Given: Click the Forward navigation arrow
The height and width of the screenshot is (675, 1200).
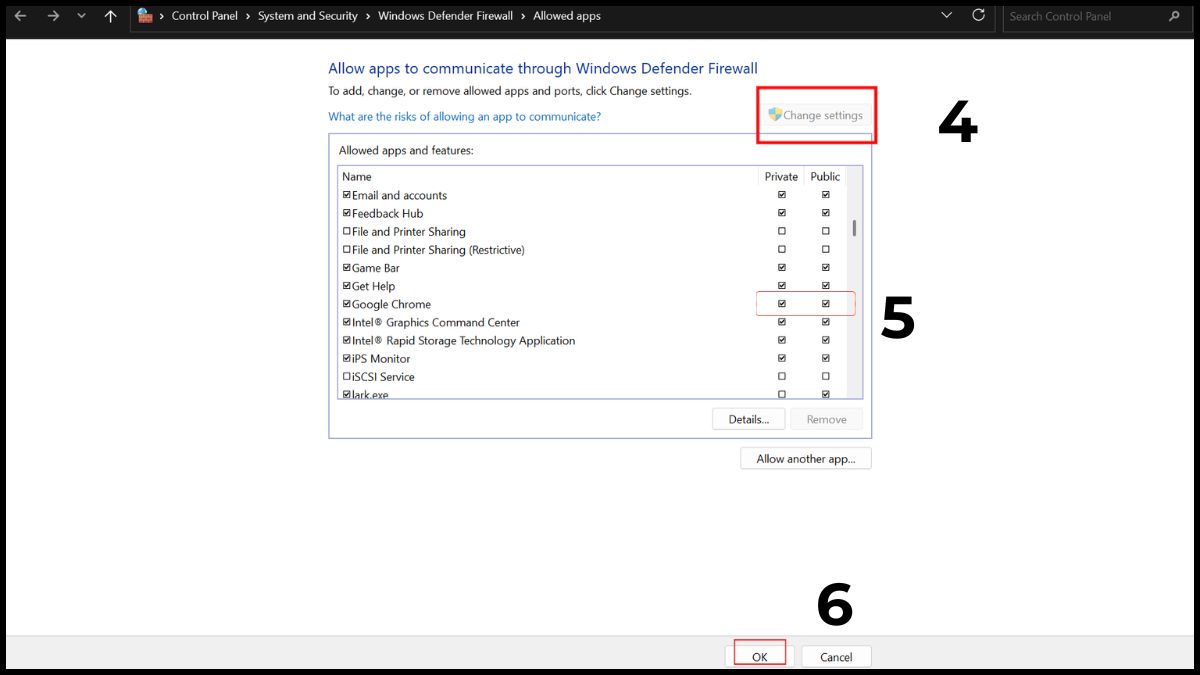Looking at the screenshot, I should [x=53, y=16].
